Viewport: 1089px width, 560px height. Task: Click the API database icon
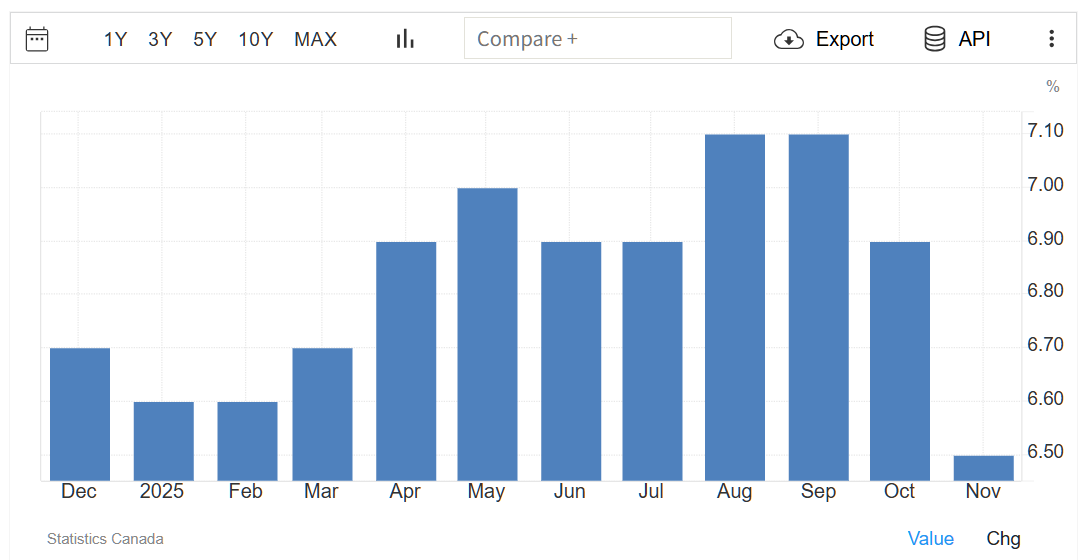pyautogui.click(x=935, y=39)
